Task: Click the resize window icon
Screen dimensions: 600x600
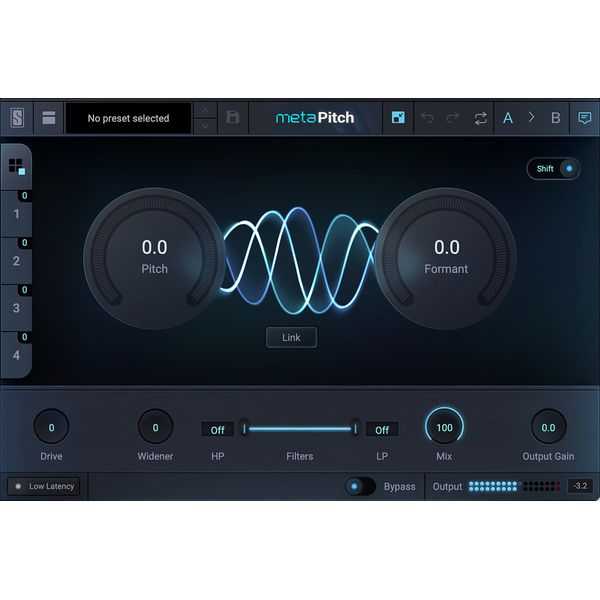Action: pyautogui.click(x=398, y=117)
